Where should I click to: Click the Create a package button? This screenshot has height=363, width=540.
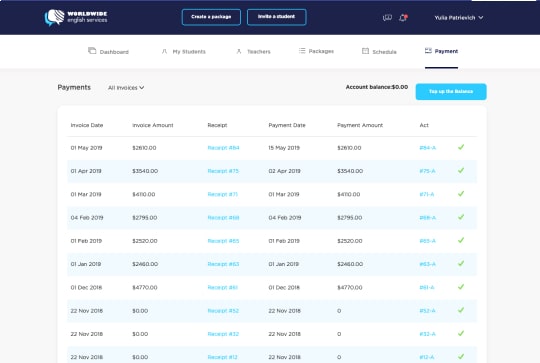click(211, 17)
